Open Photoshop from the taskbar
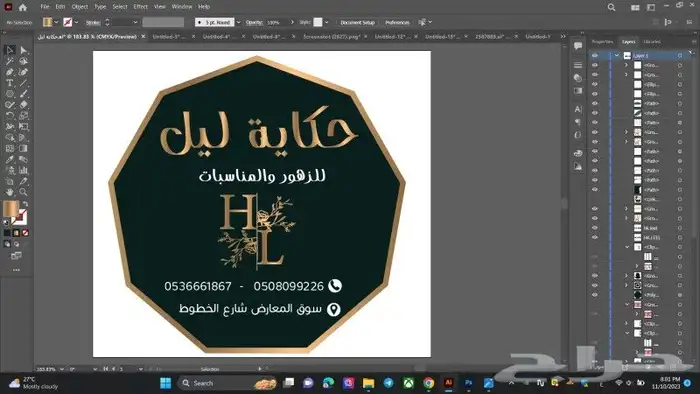Screen dimensions: 700x394 tap(468, 383)
